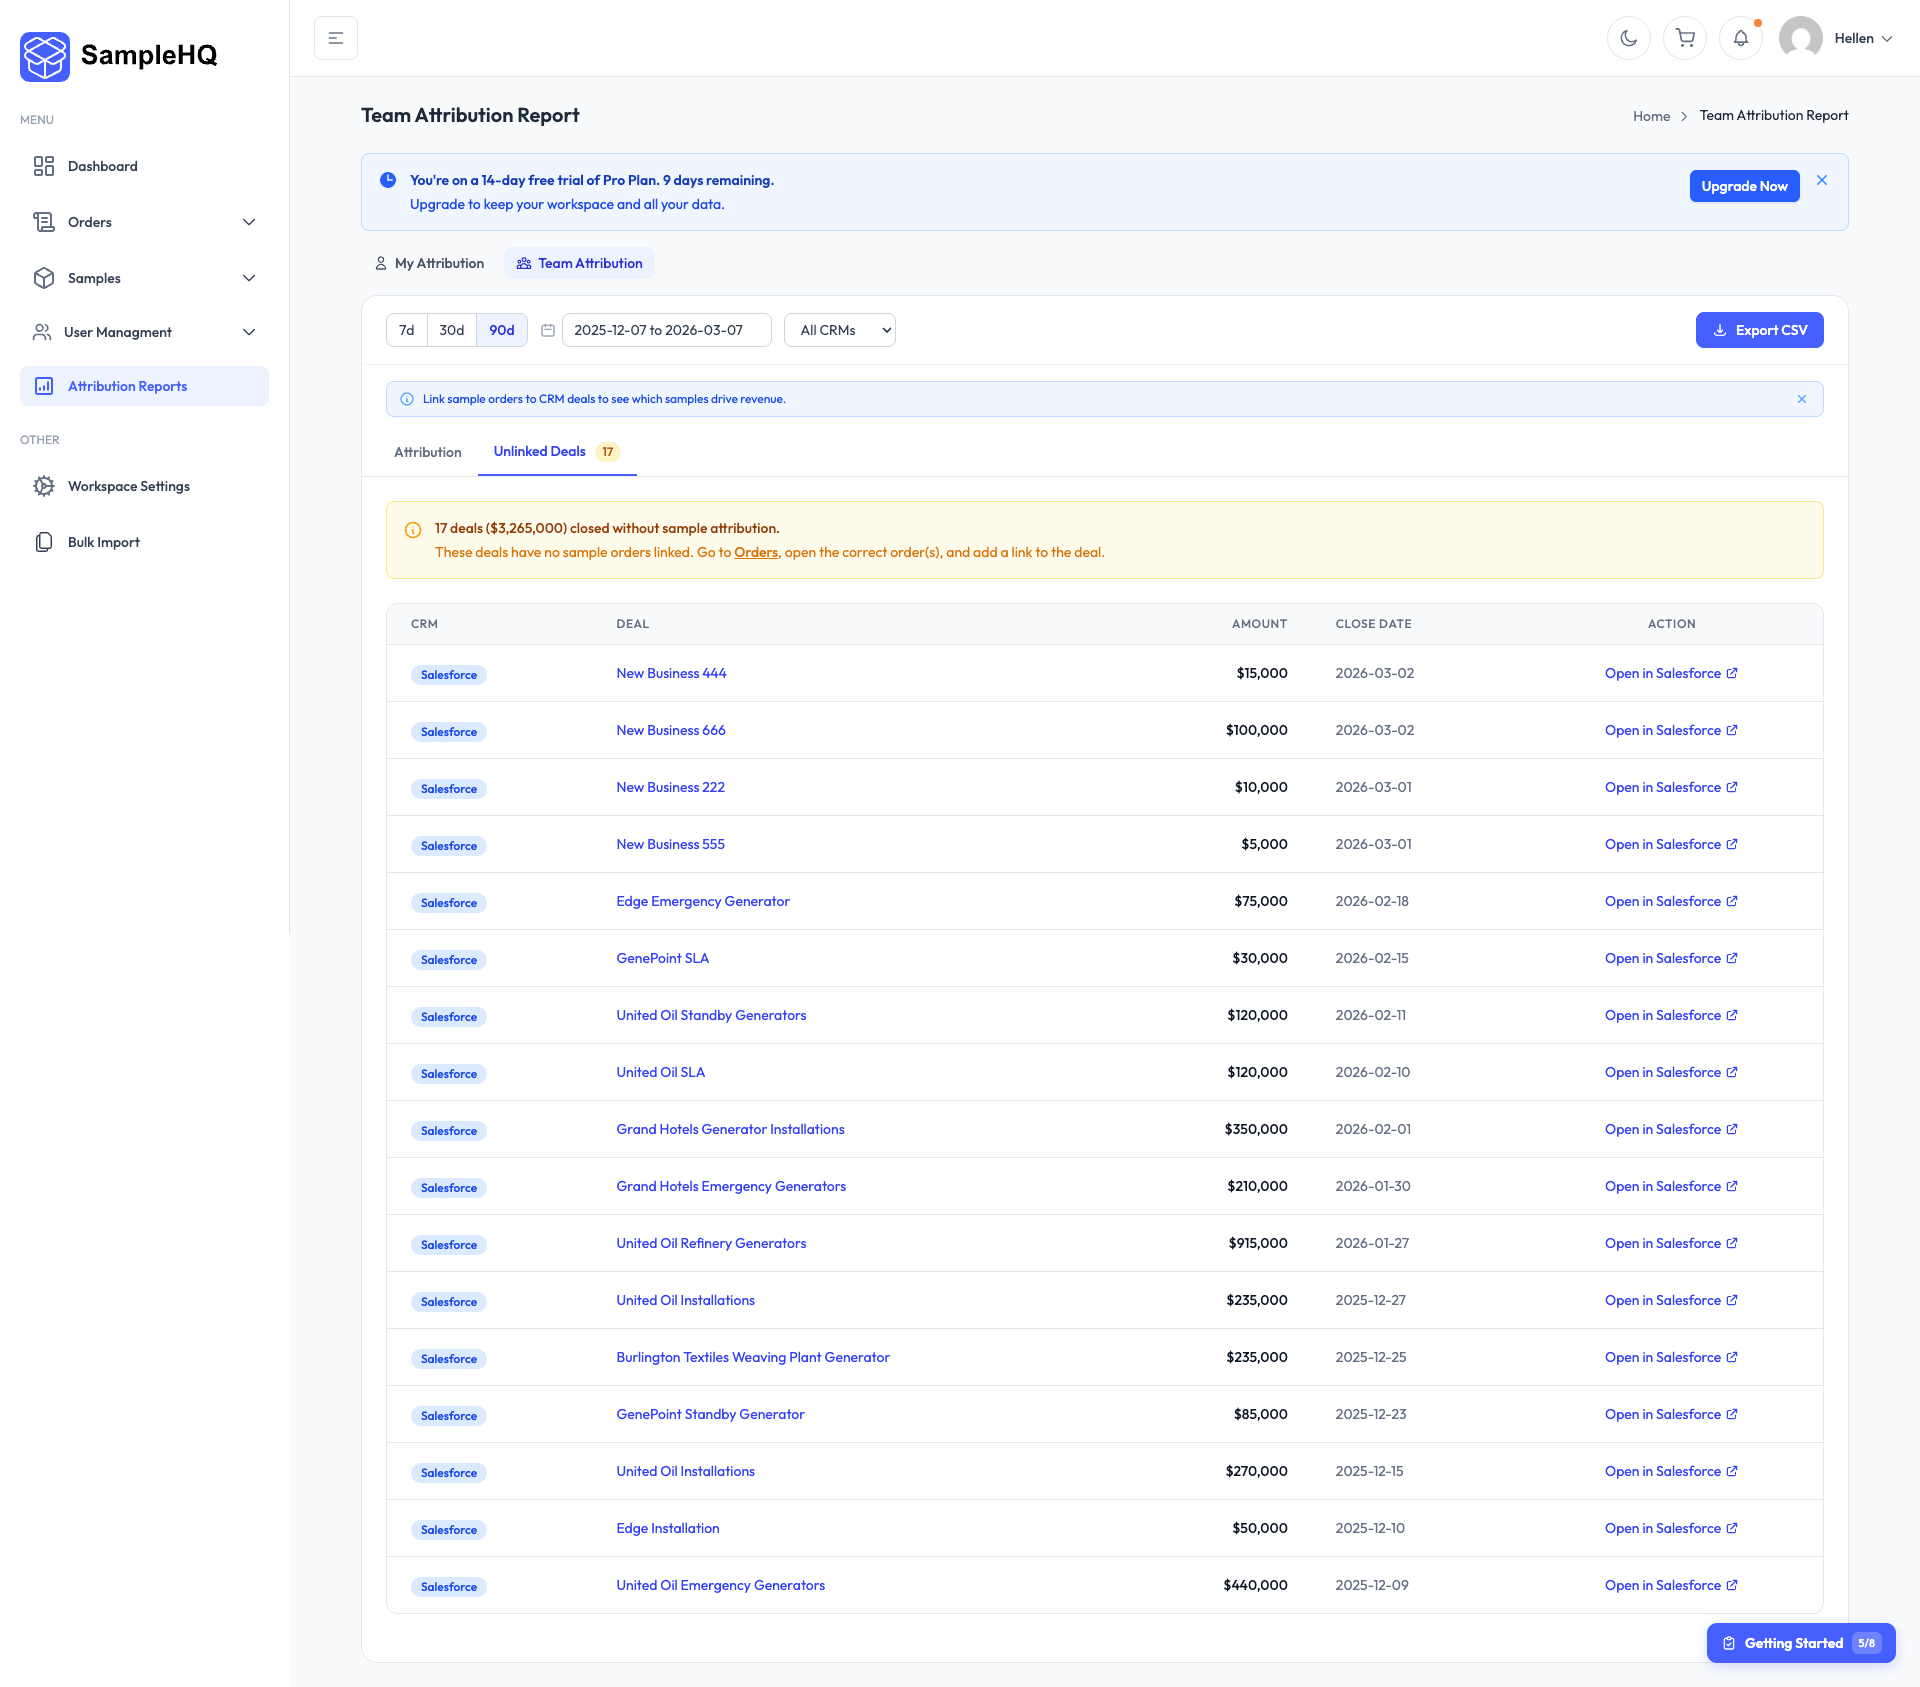
Task: Open the United Oil SLA deal link
Action: pyautogui.click(x=660, y=1072)
